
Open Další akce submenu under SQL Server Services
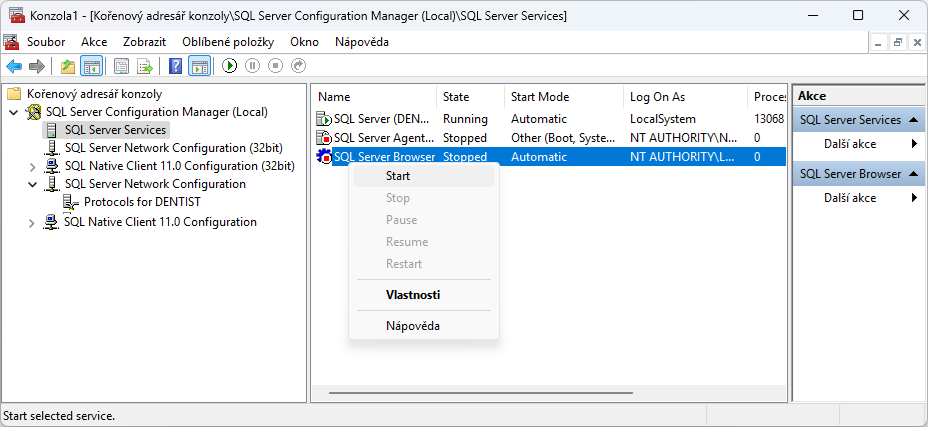click(858, 144)
